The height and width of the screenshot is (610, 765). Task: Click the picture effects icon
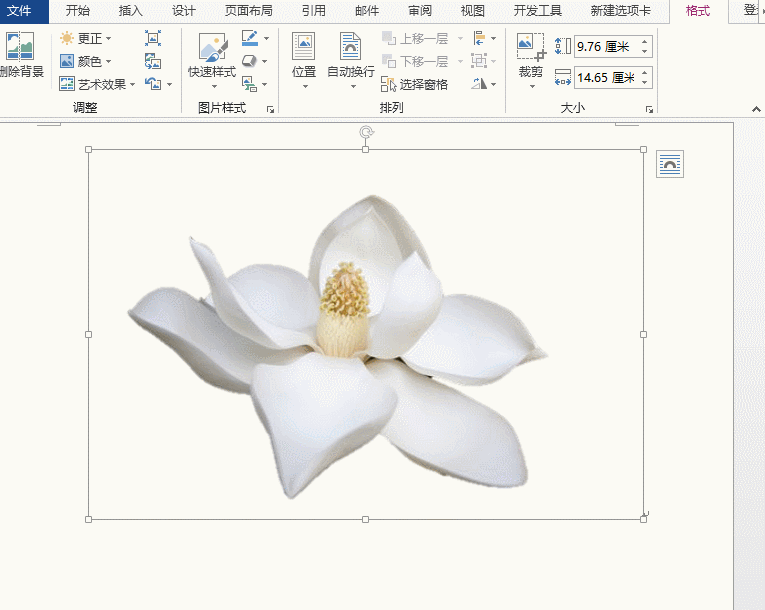(249, 61)
